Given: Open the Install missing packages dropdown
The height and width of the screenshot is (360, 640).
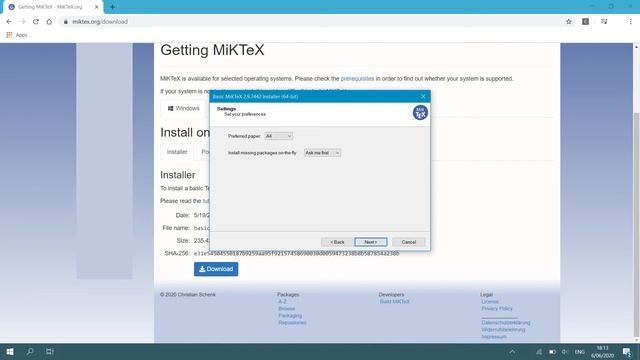Looking at the screenshot, I should tap(322, 153).
